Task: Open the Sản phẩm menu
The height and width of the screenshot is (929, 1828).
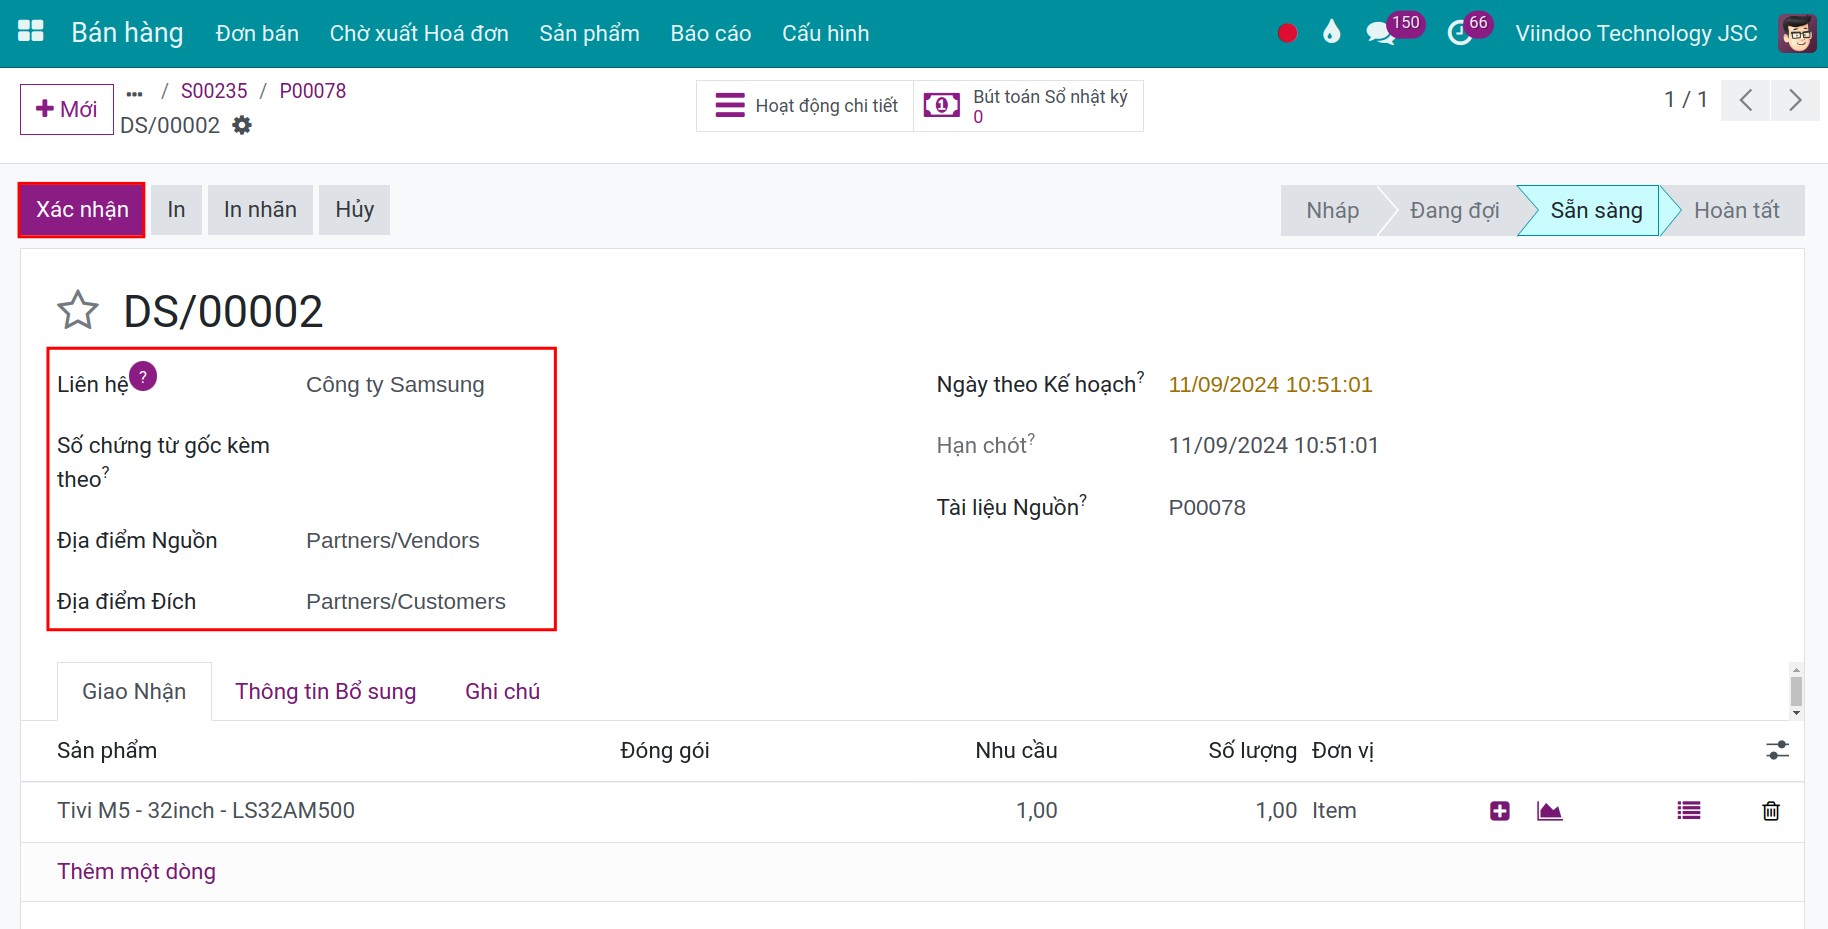Action: [x=589, y=34]
